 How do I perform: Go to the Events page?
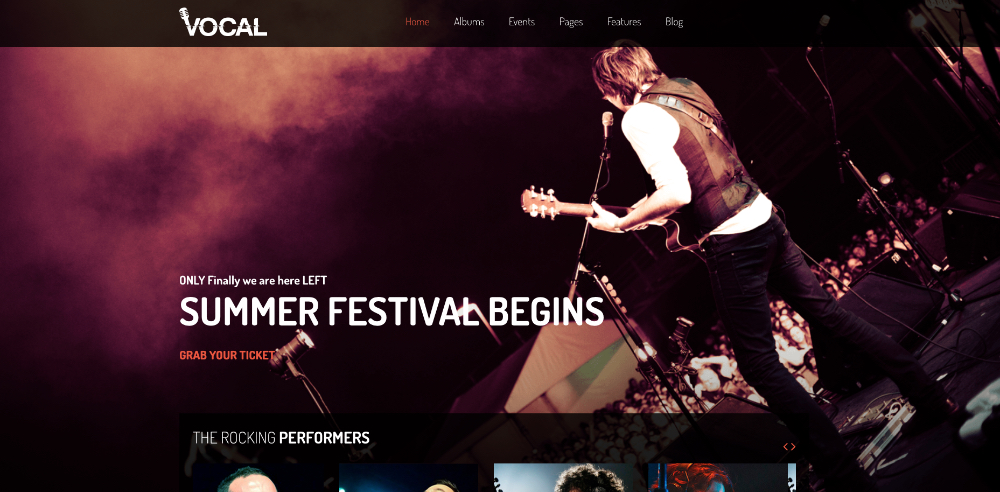coord(521,22)
